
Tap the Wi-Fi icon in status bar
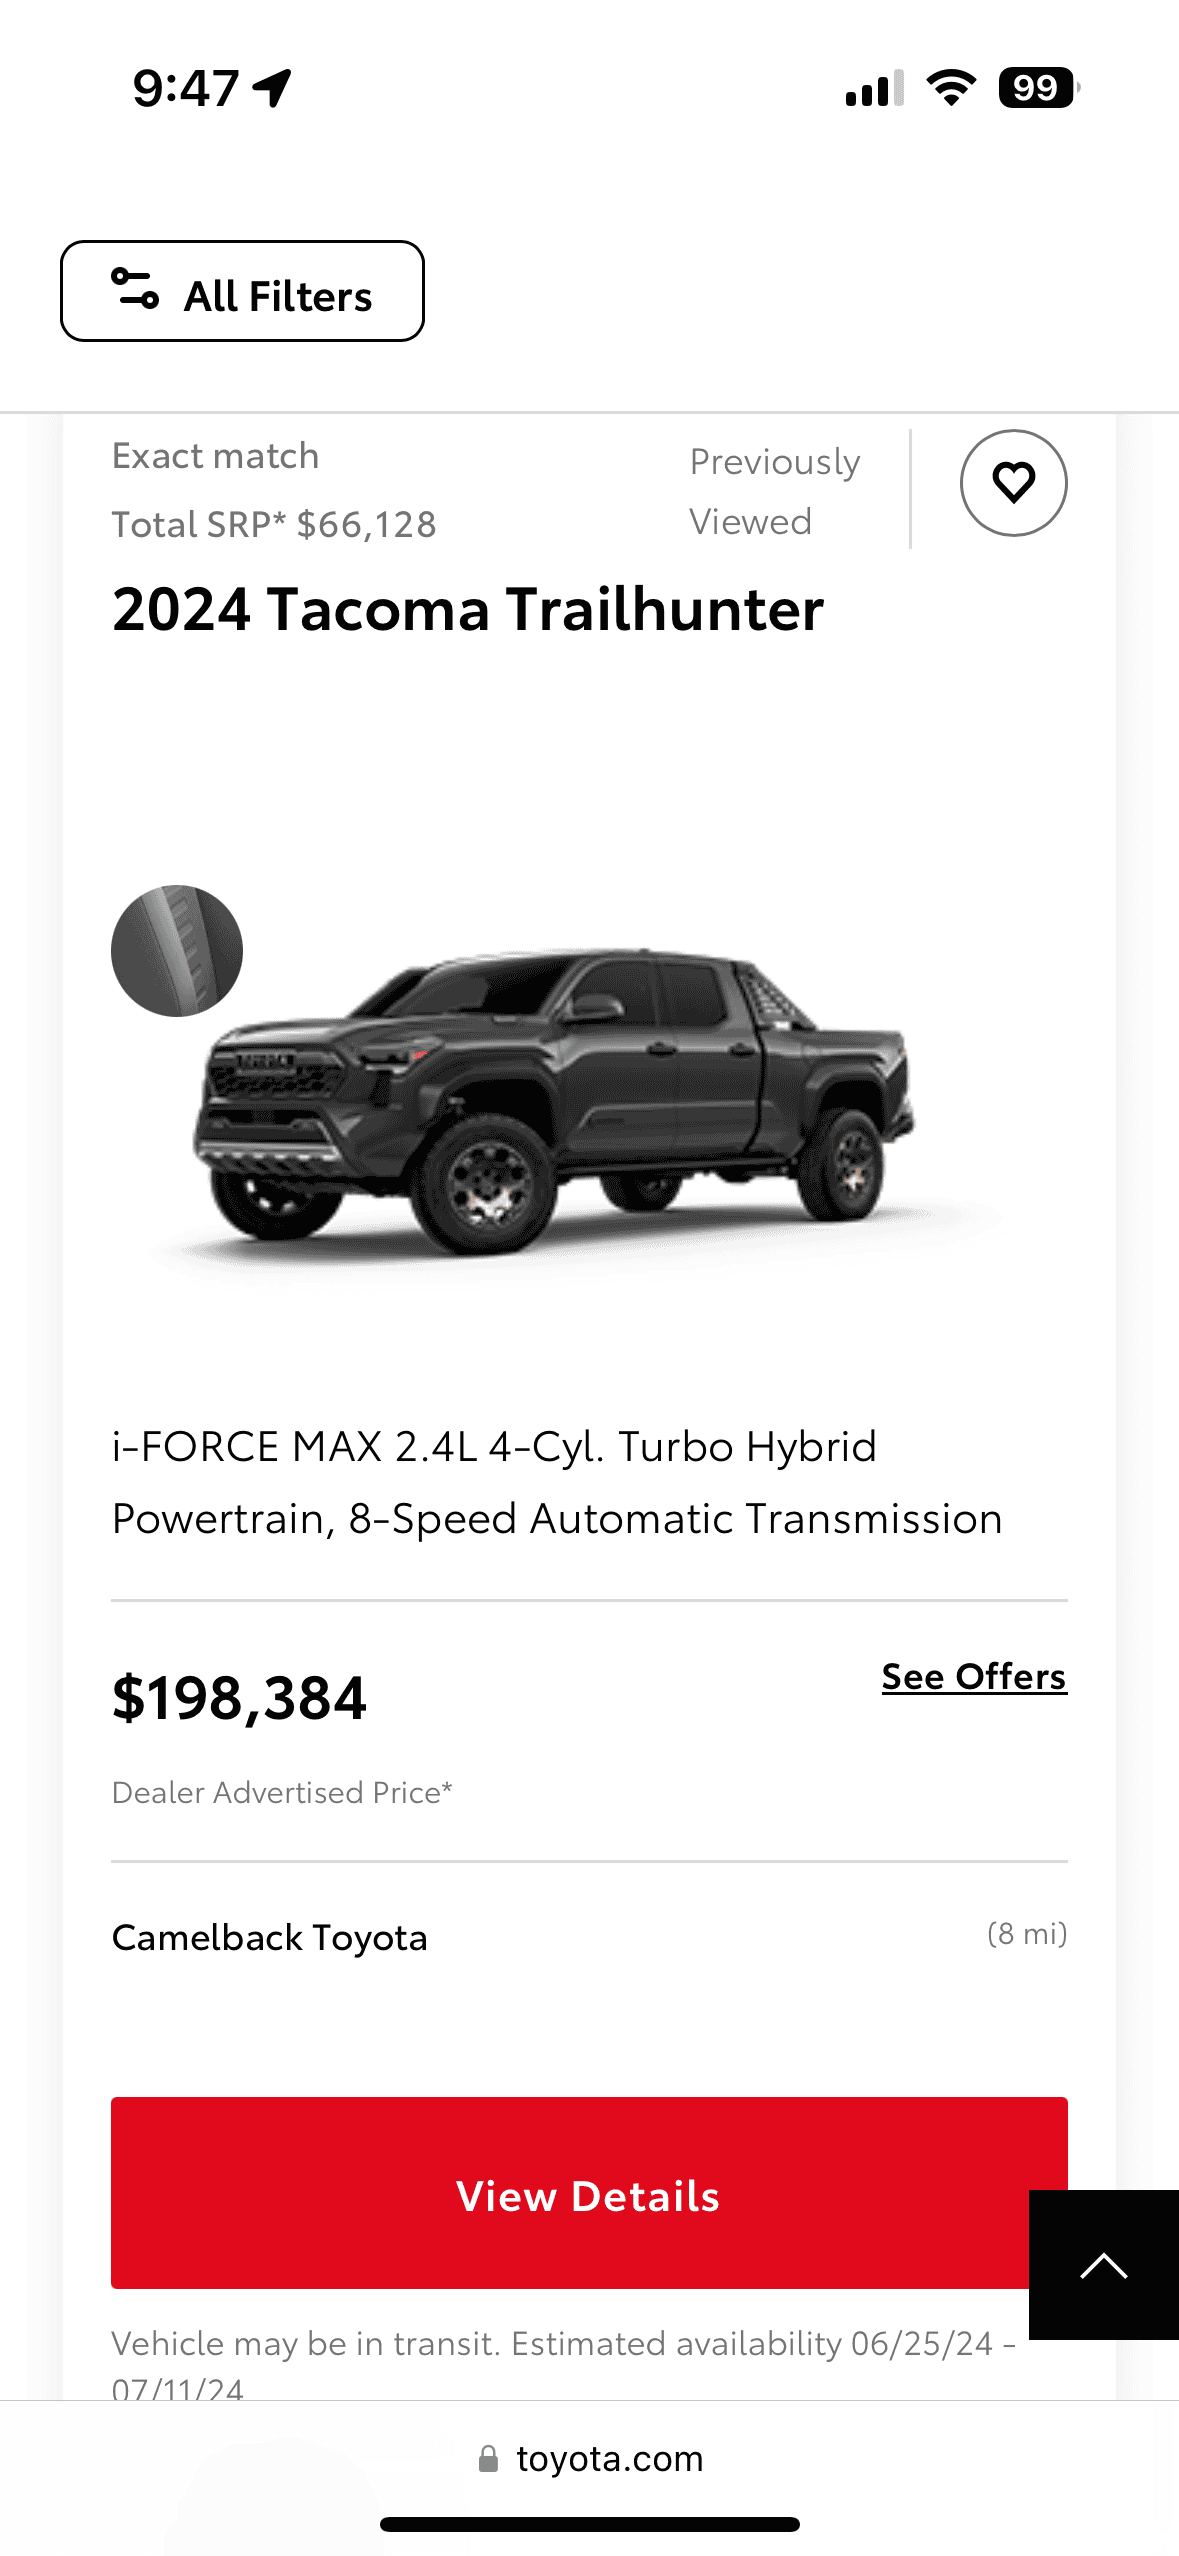pos(951,88)
